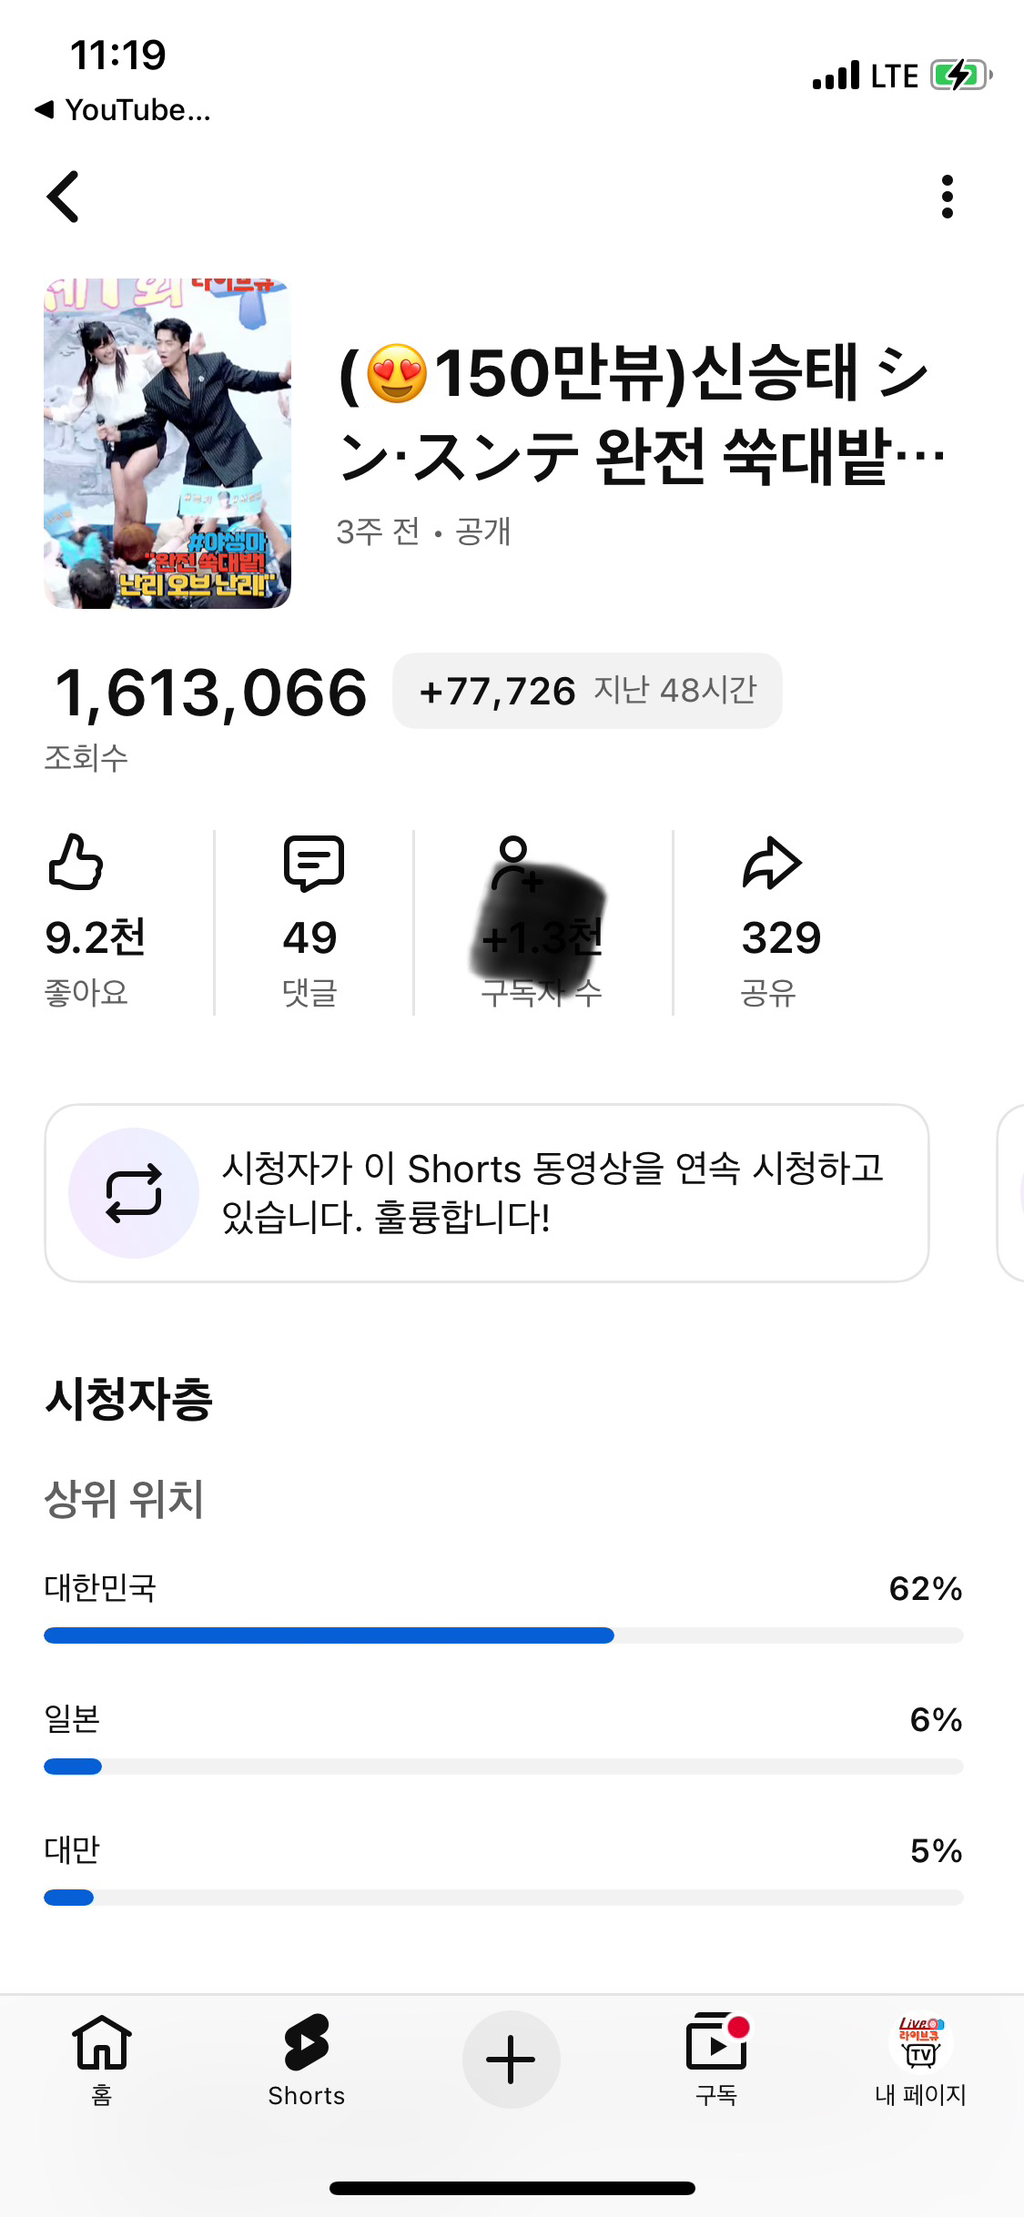Screen dimensions: 1024x2217
Task: Tap the 일본 6% location bar
Action: [x=503, y=1766]
